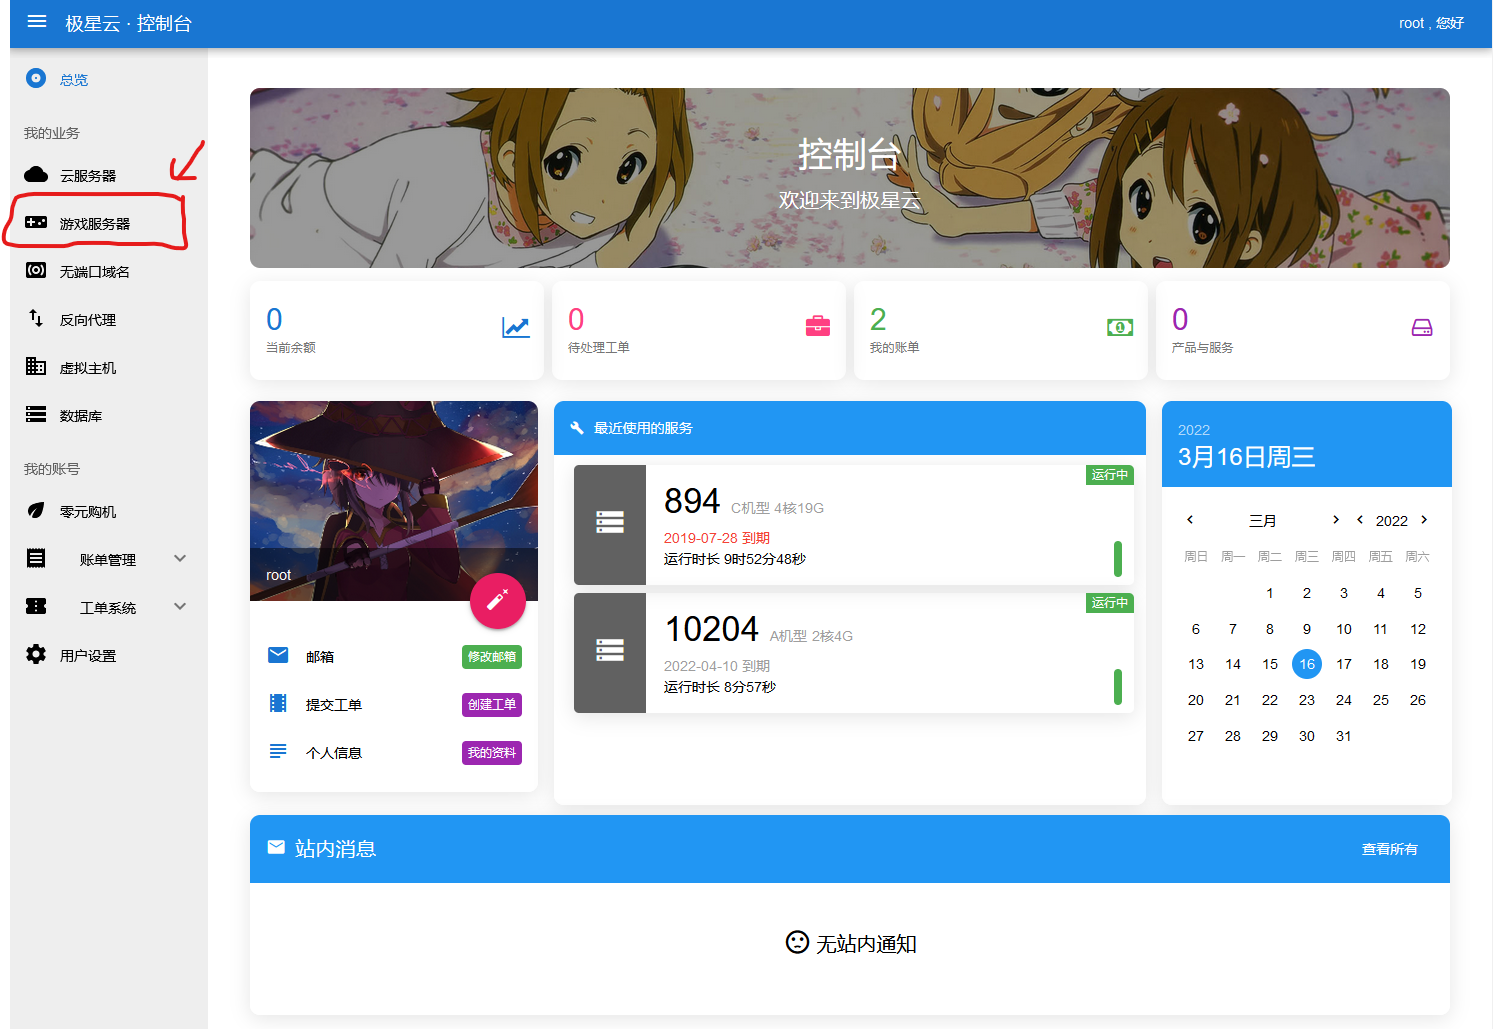
Task: Open 虚拟主机 menu item
Action: [109, 367]
